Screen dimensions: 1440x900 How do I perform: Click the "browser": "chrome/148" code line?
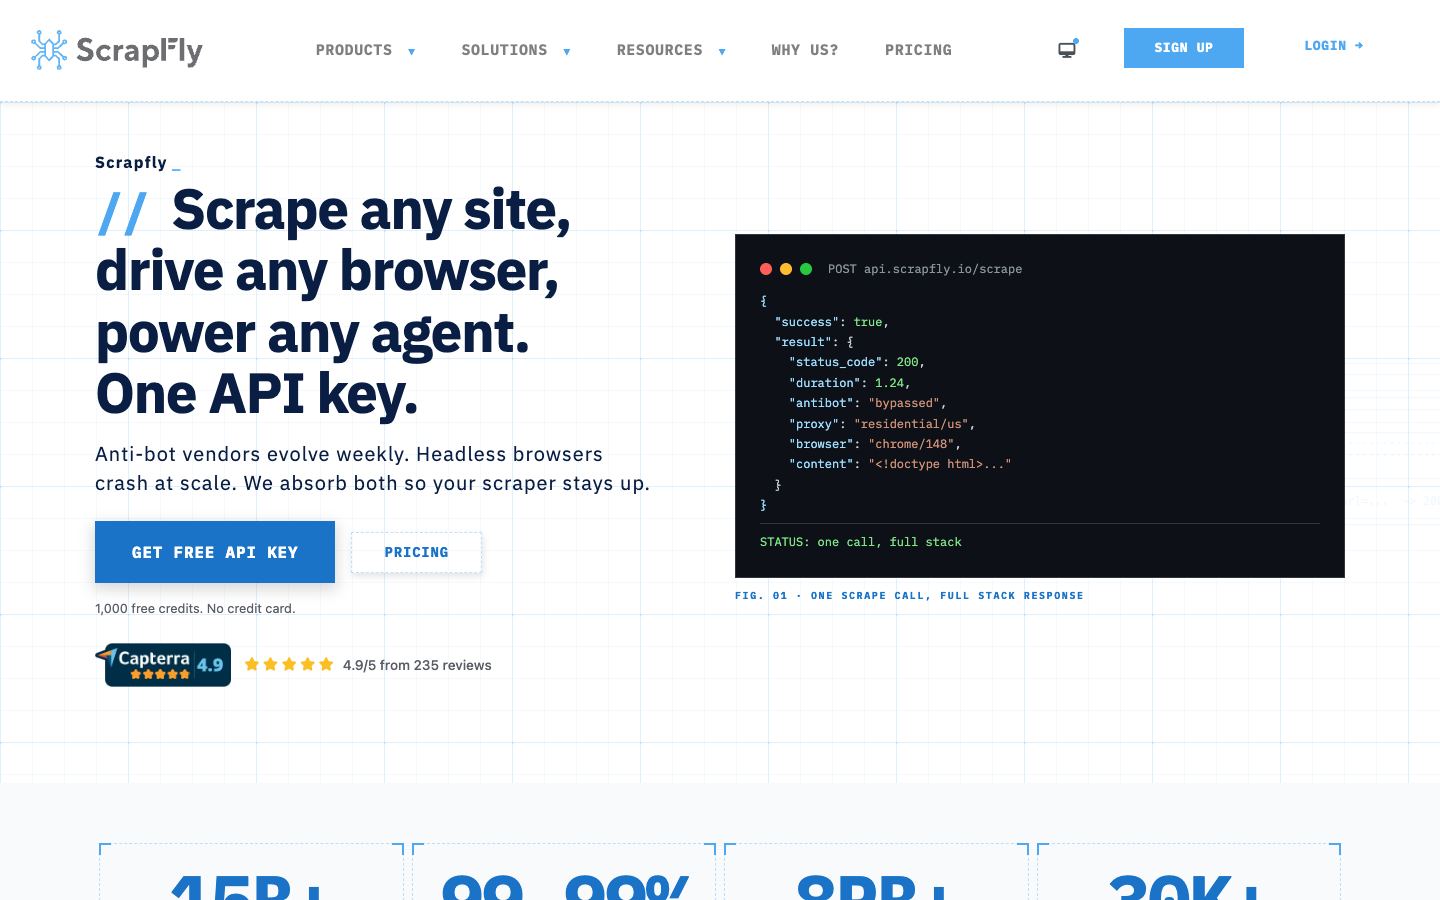click(x=875, y=444)
